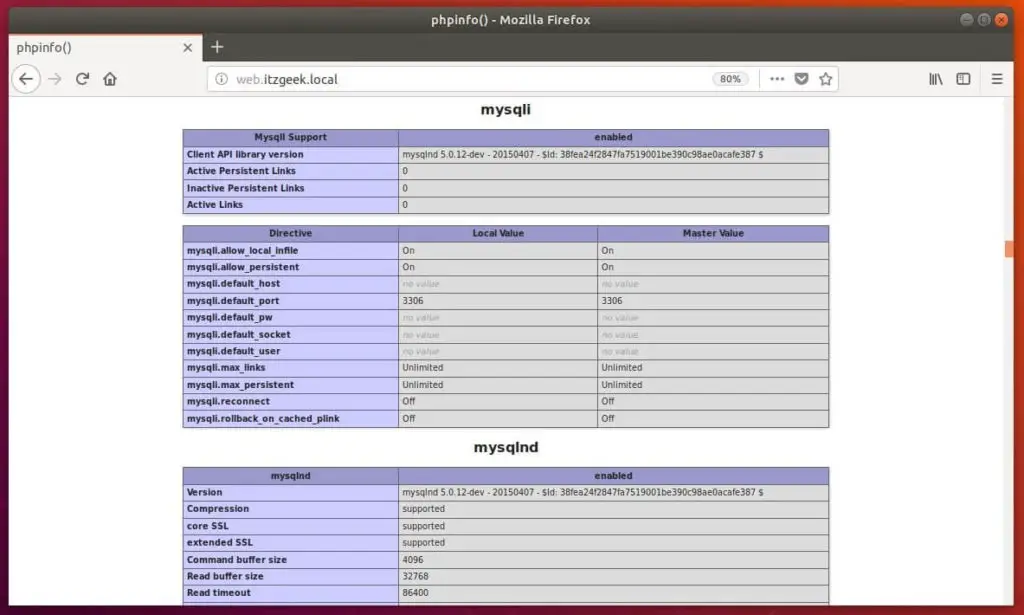Viewport: 1024px width, 615px height.
Task: Click the 'Directive' column header
Action: (x=291, y=233)
